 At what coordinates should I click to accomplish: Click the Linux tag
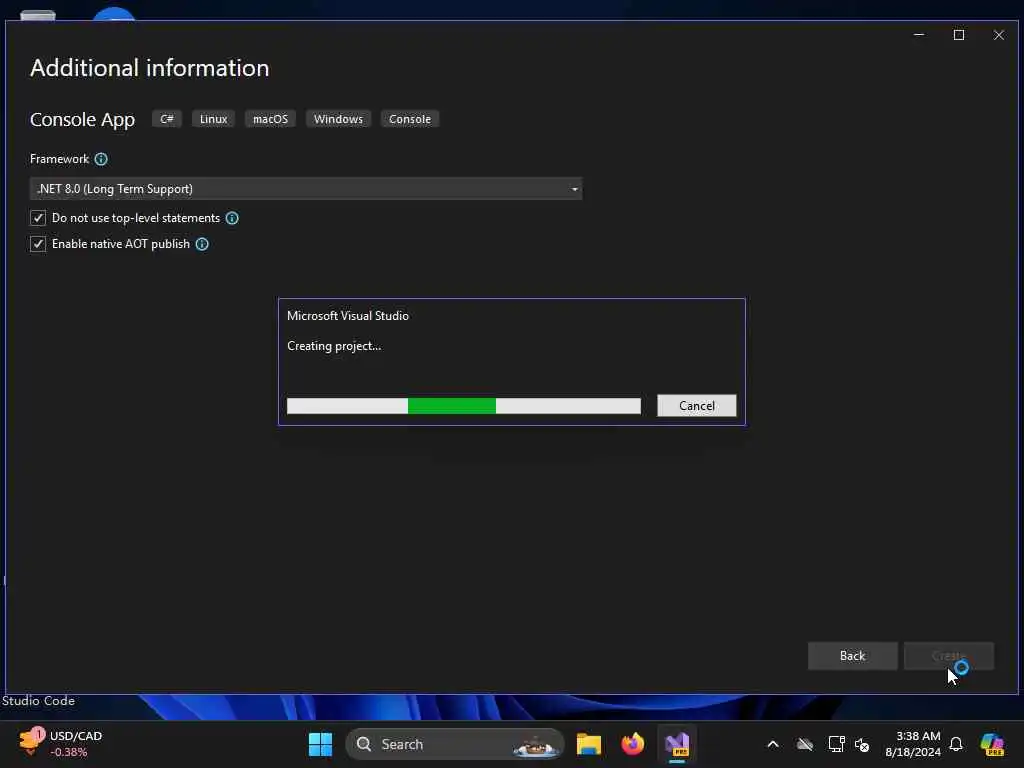[x=214, y=119]
